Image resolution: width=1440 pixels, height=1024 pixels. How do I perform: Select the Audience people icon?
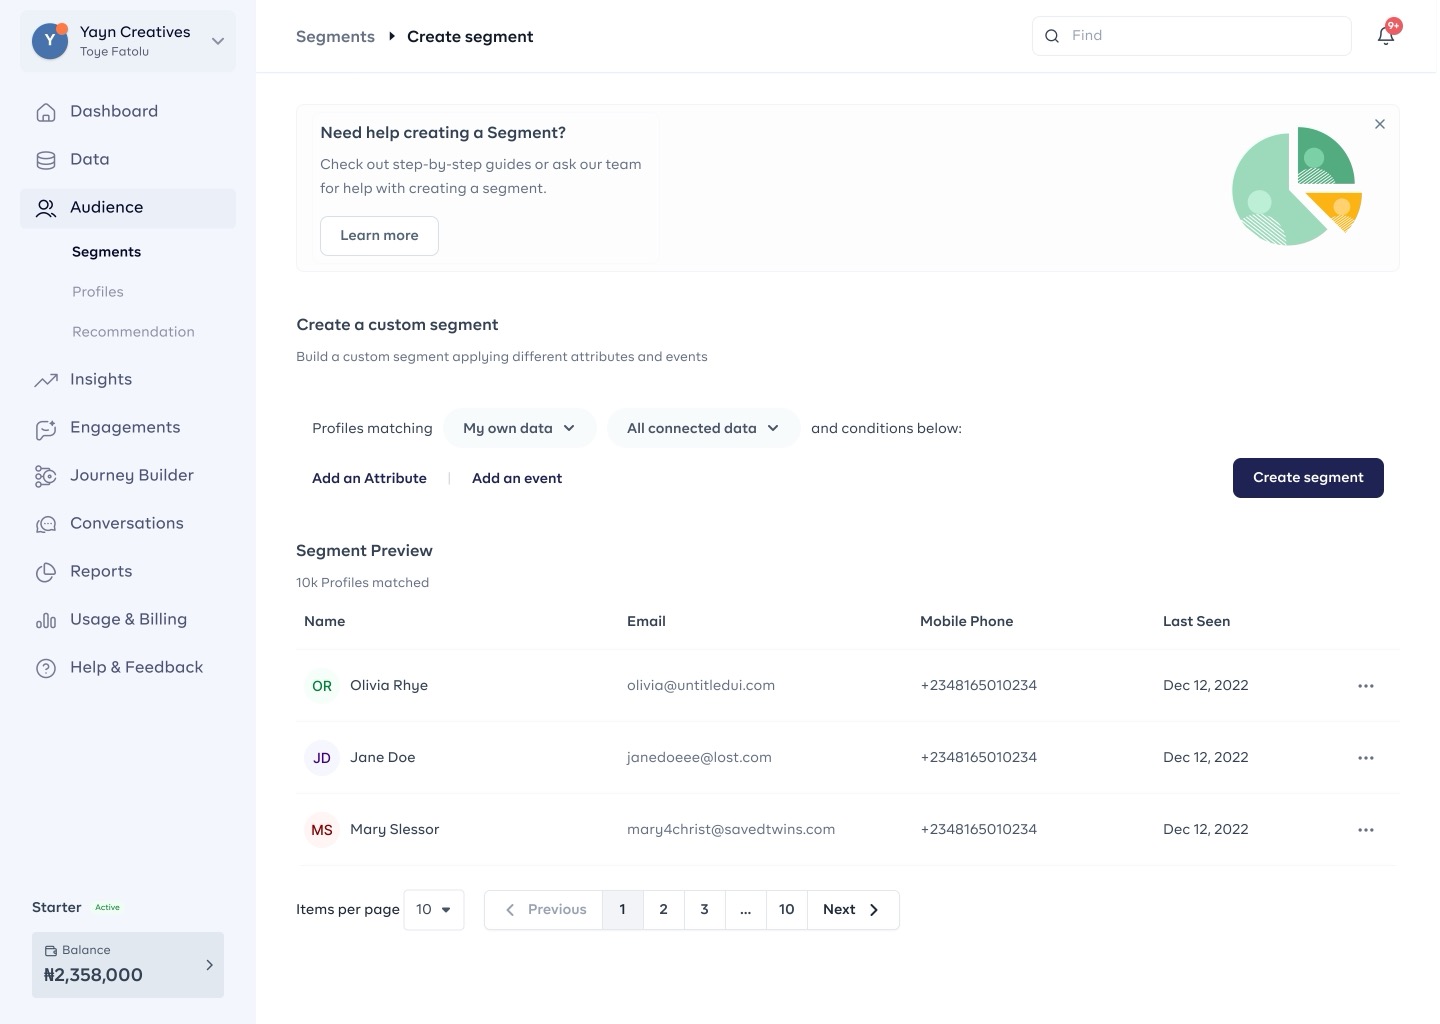click(x=46, y=208)
